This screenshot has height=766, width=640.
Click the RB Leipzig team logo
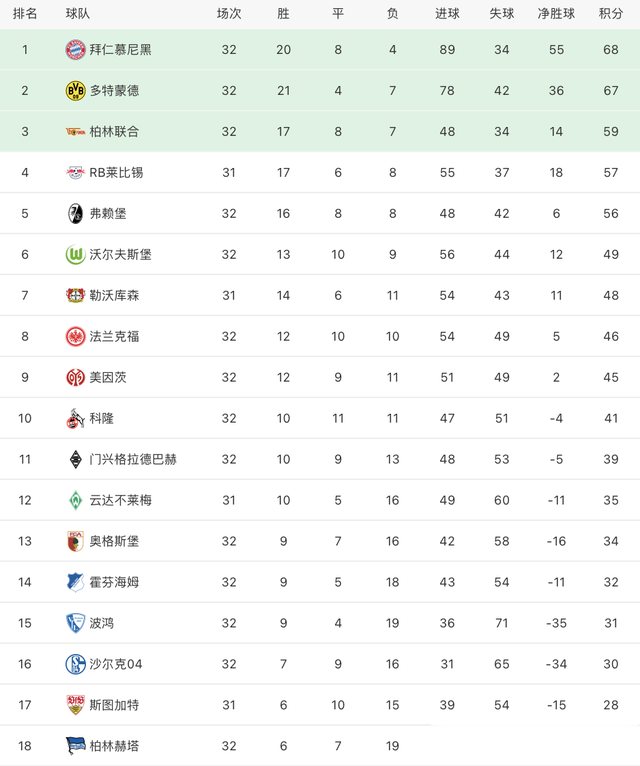pos(76,172)
